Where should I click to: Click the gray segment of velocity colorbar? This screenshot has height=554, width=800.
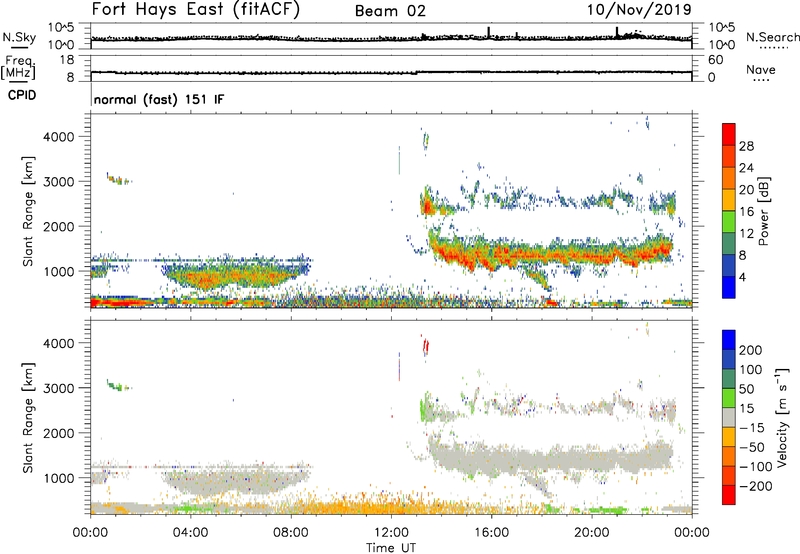pos(729,418)
